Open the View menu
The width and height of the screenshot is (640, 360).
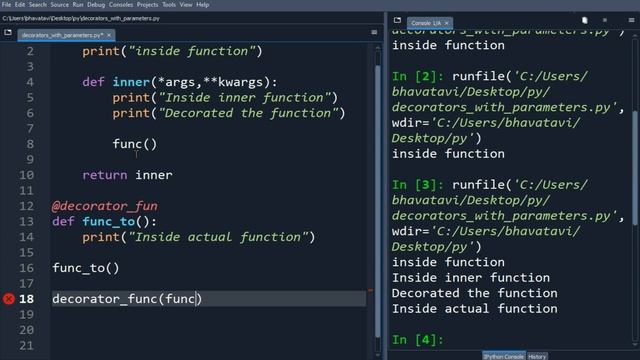(x=186, y=4)
